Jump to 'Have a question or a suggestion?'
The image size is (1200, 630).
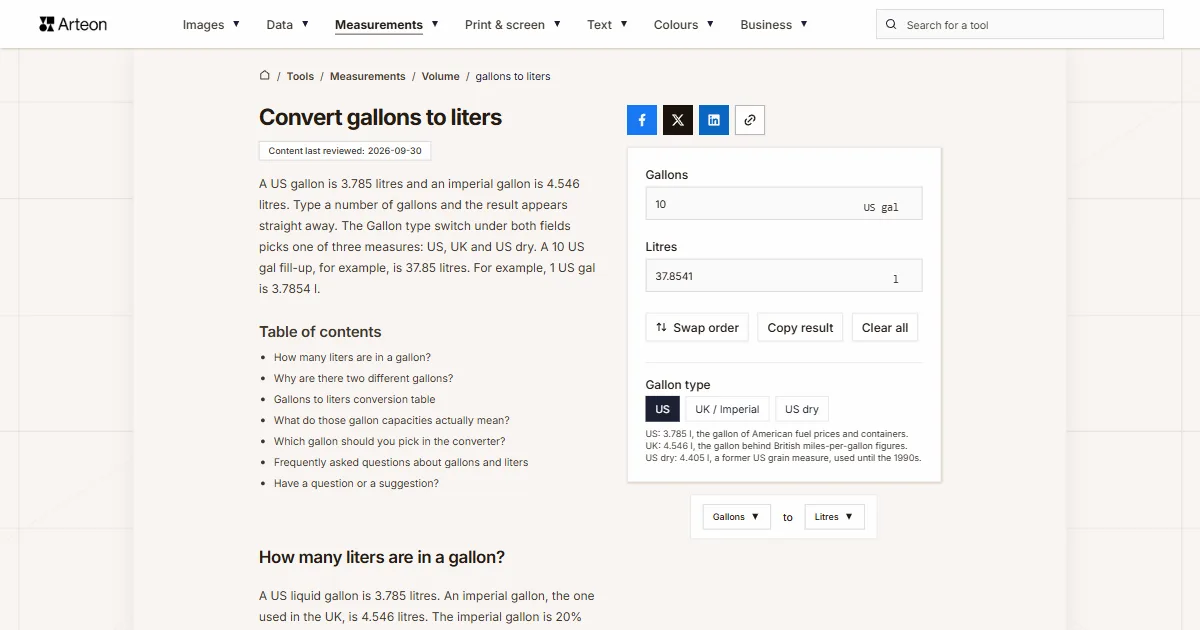click(x=356, y=483)
